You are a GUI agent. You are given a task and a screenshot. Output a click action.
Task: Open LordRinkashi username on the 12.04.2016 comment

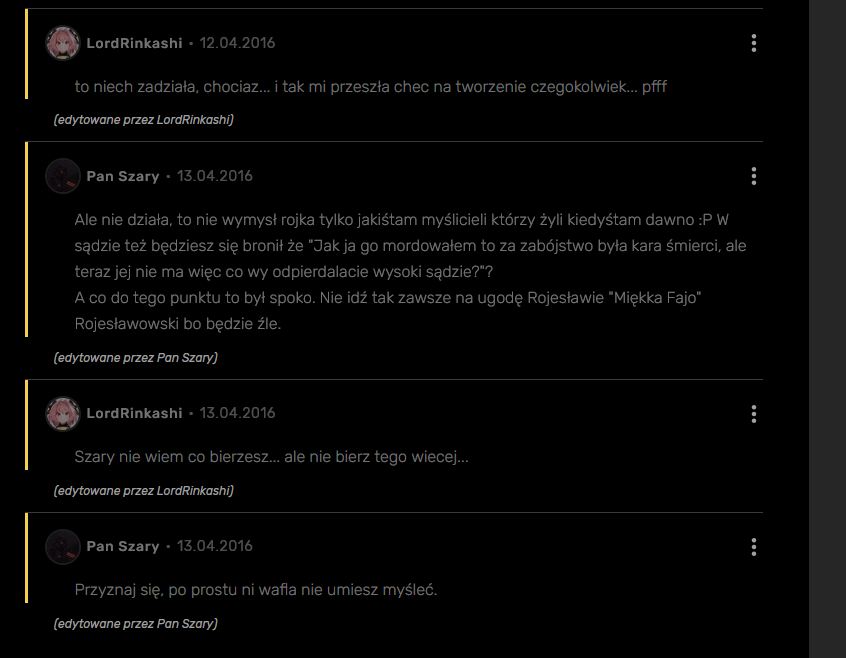[x=134, y=43]
